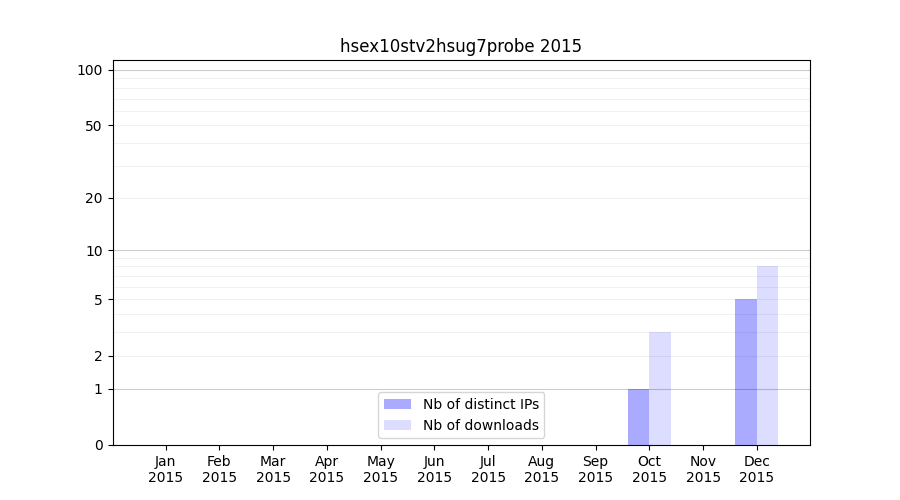Select the 'Nb of downloads' legend label
This screenshot has width=900, height=500.
click(481, 425)
